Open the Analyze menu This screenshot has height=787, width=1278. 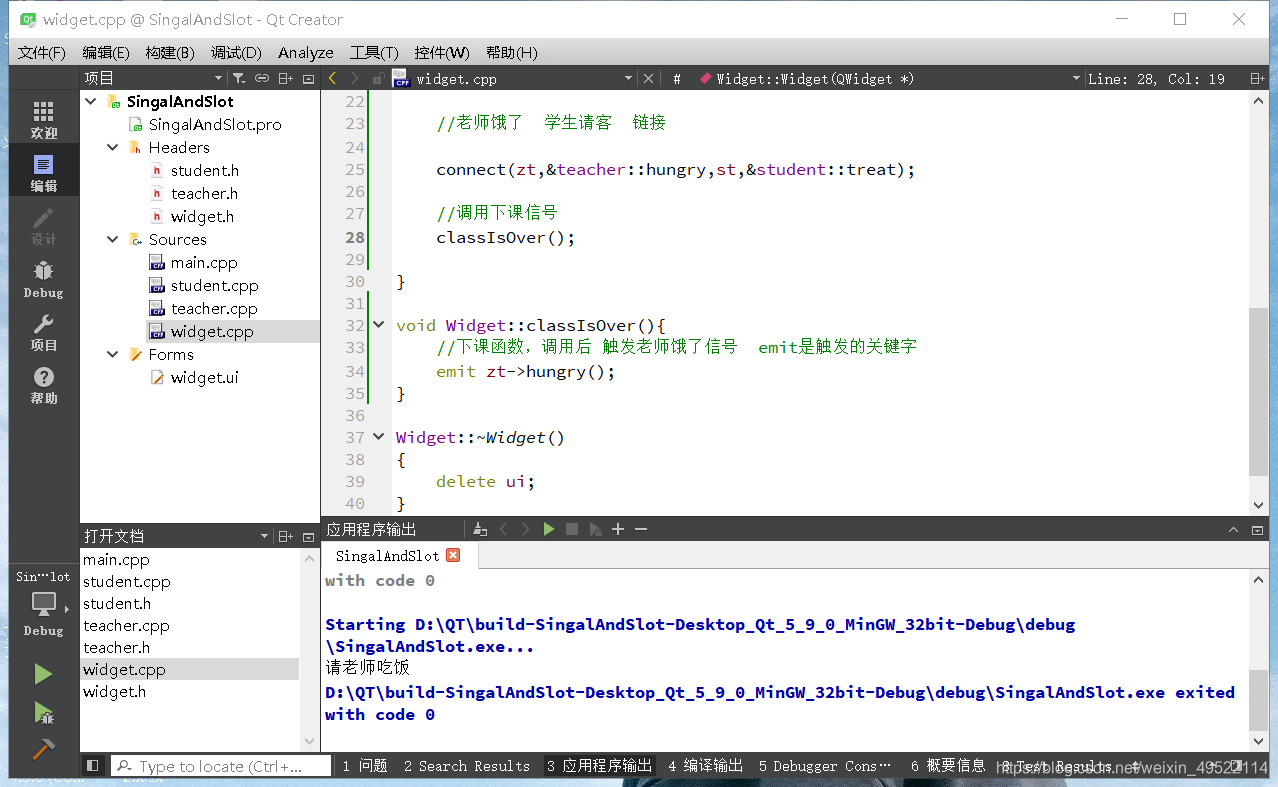[x=306, y=53]
